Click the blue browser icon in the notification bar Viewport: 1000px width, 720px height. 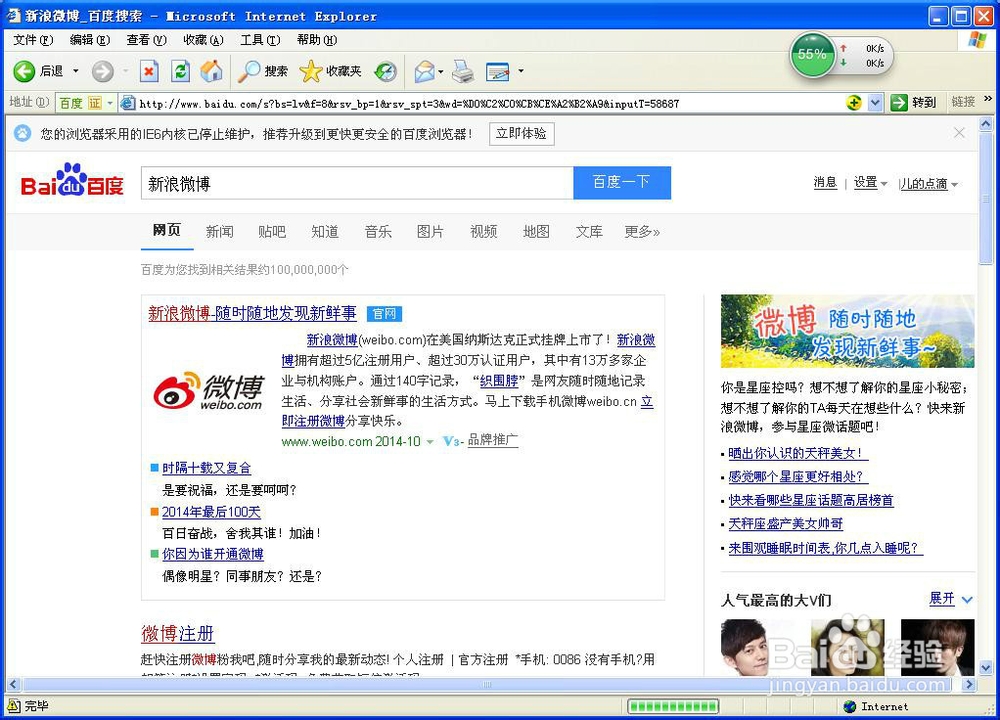(22, 133)
